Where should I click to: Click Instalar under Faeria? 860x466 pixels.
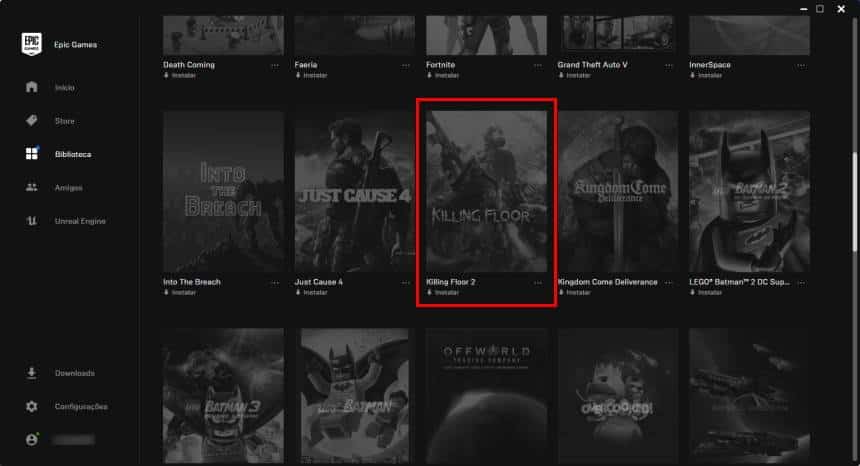[311, 76]
